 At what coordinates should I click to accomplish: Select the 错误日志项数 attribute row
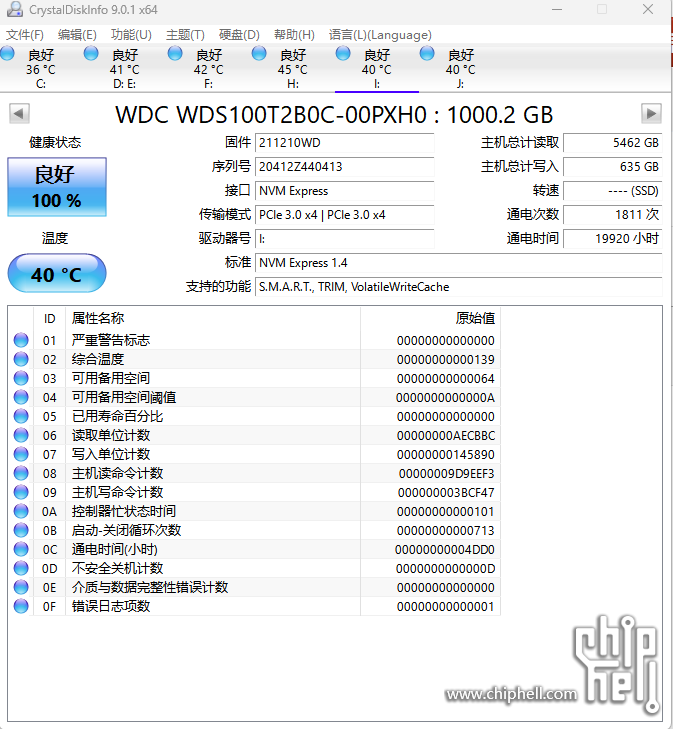coord(254,606)
